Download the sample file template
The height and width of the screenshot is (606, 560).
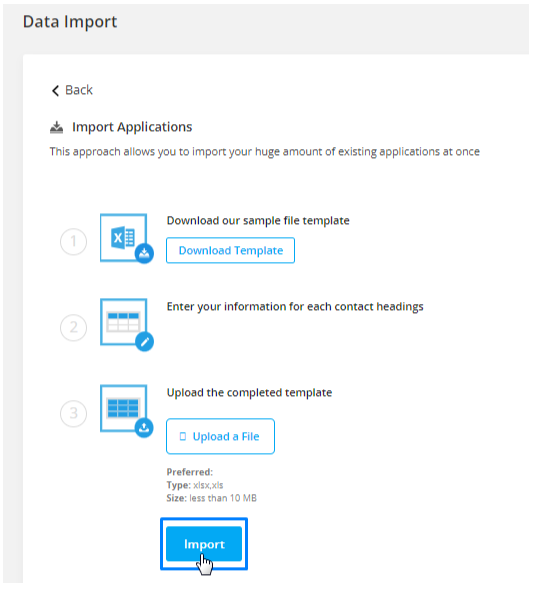[x=230, y=250]
